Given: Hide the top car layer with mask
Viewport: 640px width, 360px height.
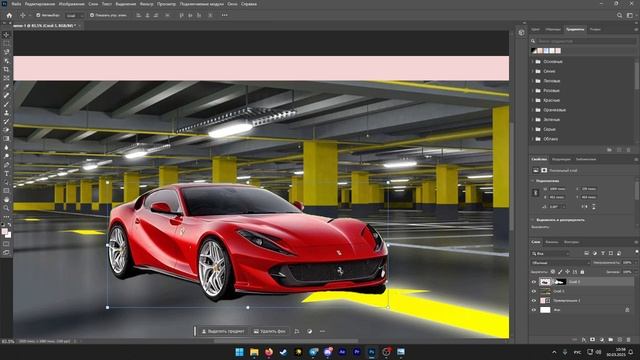Looking at the screenshot, I should (x=533, y=282).
